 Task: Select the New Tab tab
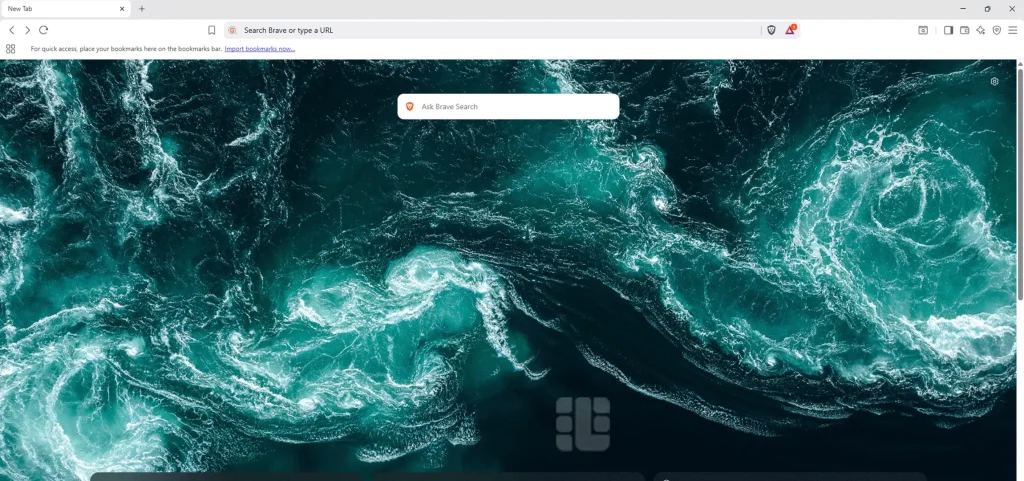point(60,9)
